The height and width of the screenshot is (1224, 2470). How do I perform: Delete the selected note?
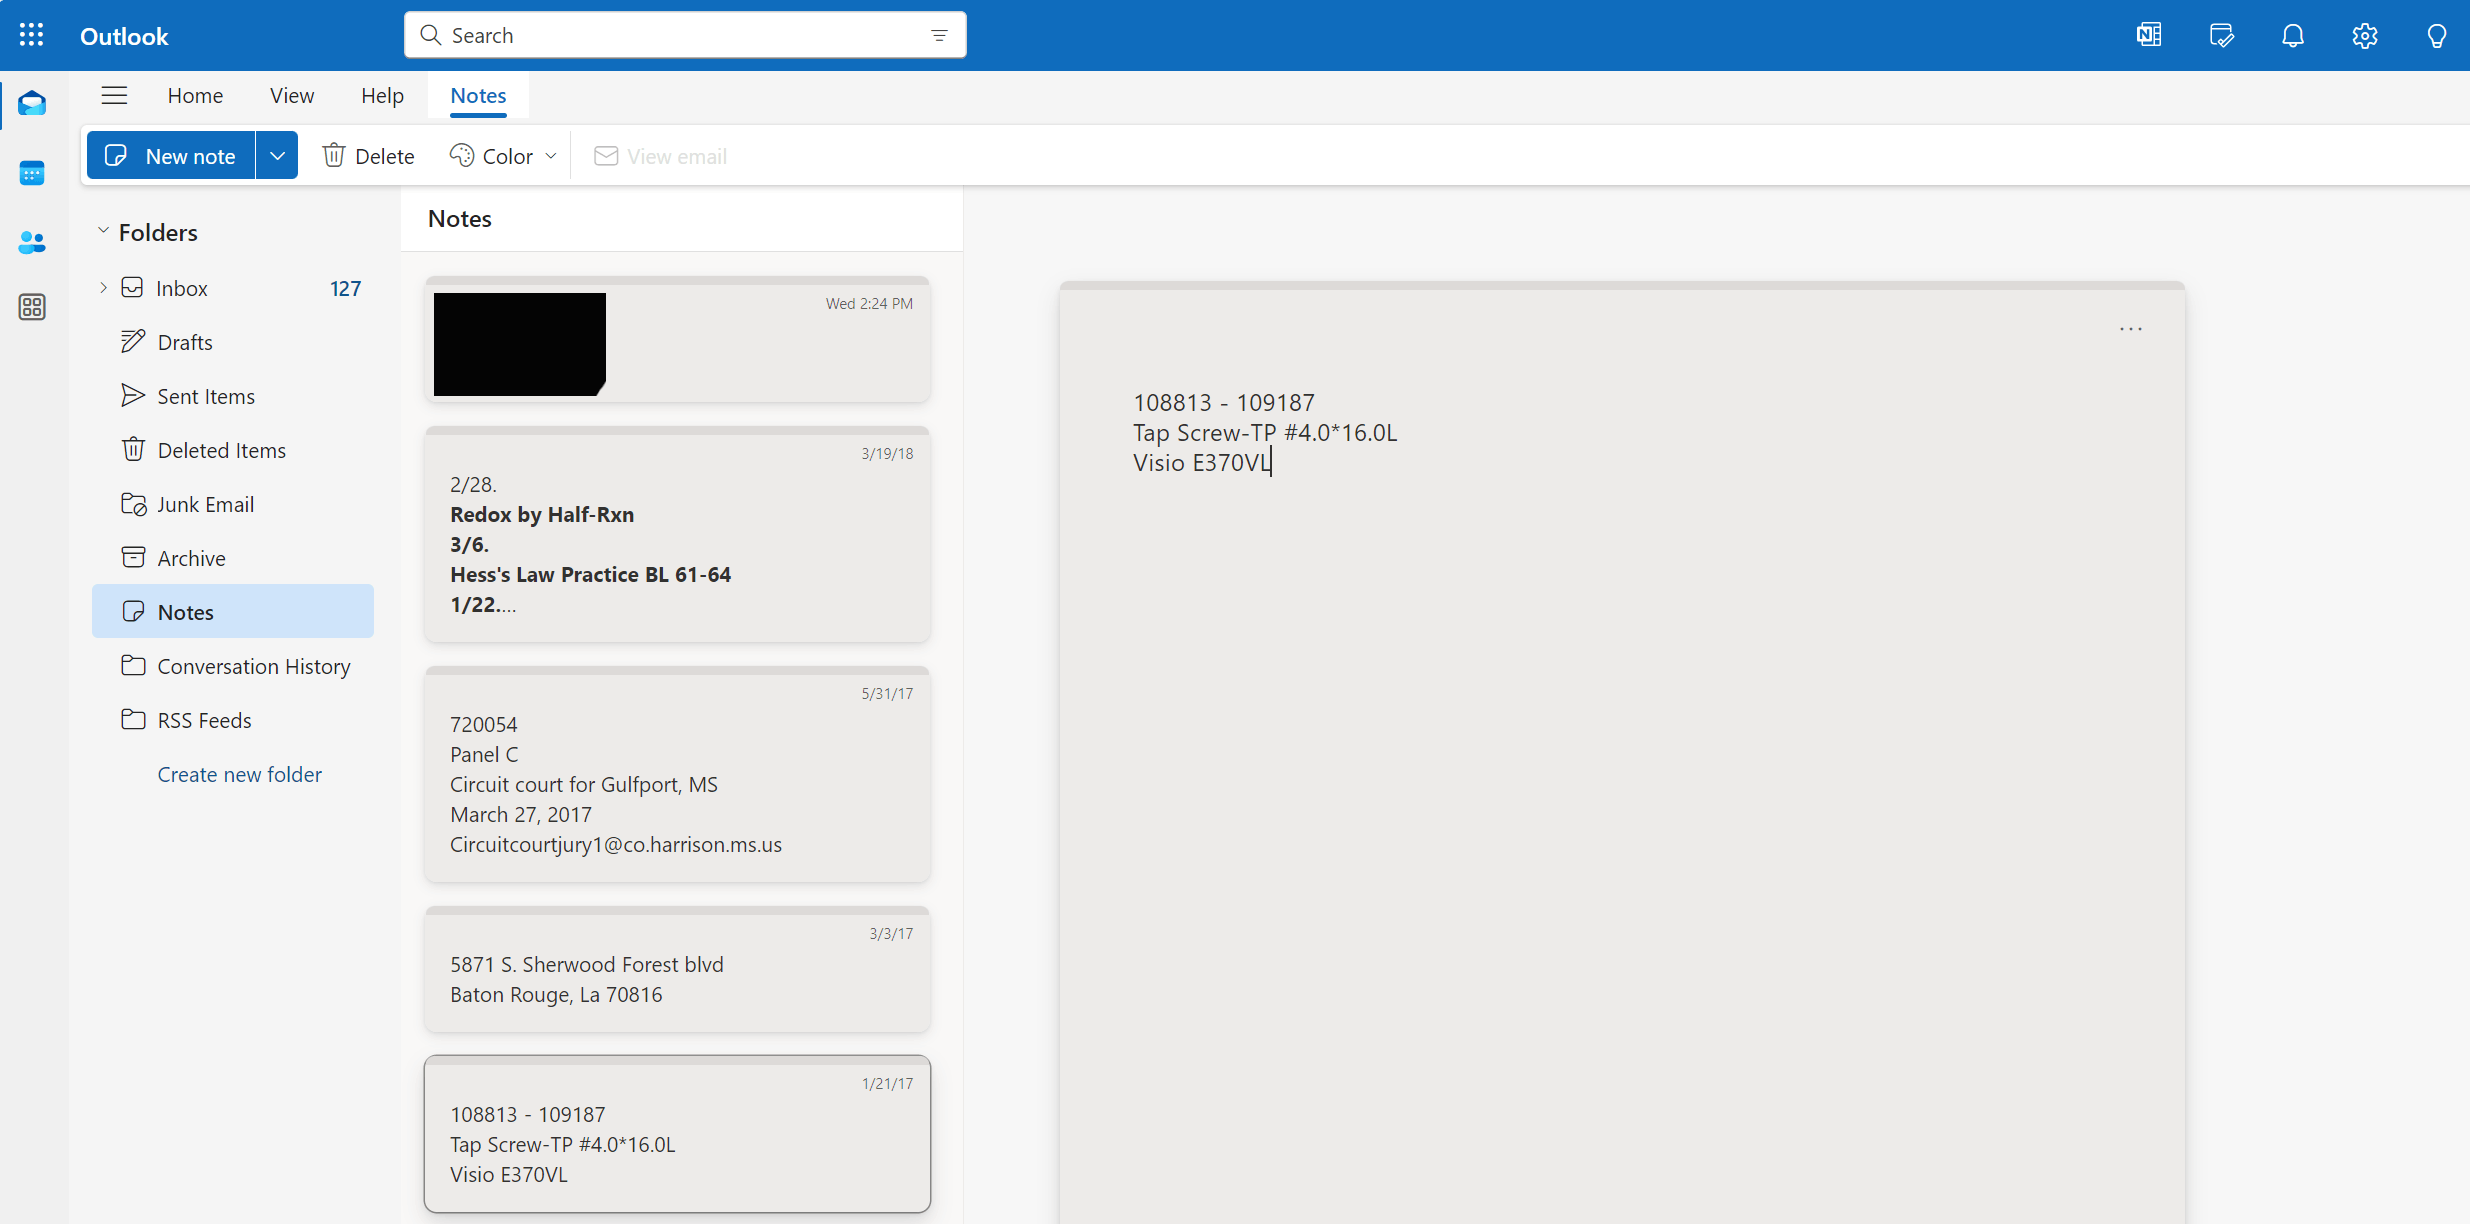[x=368, y=156]
